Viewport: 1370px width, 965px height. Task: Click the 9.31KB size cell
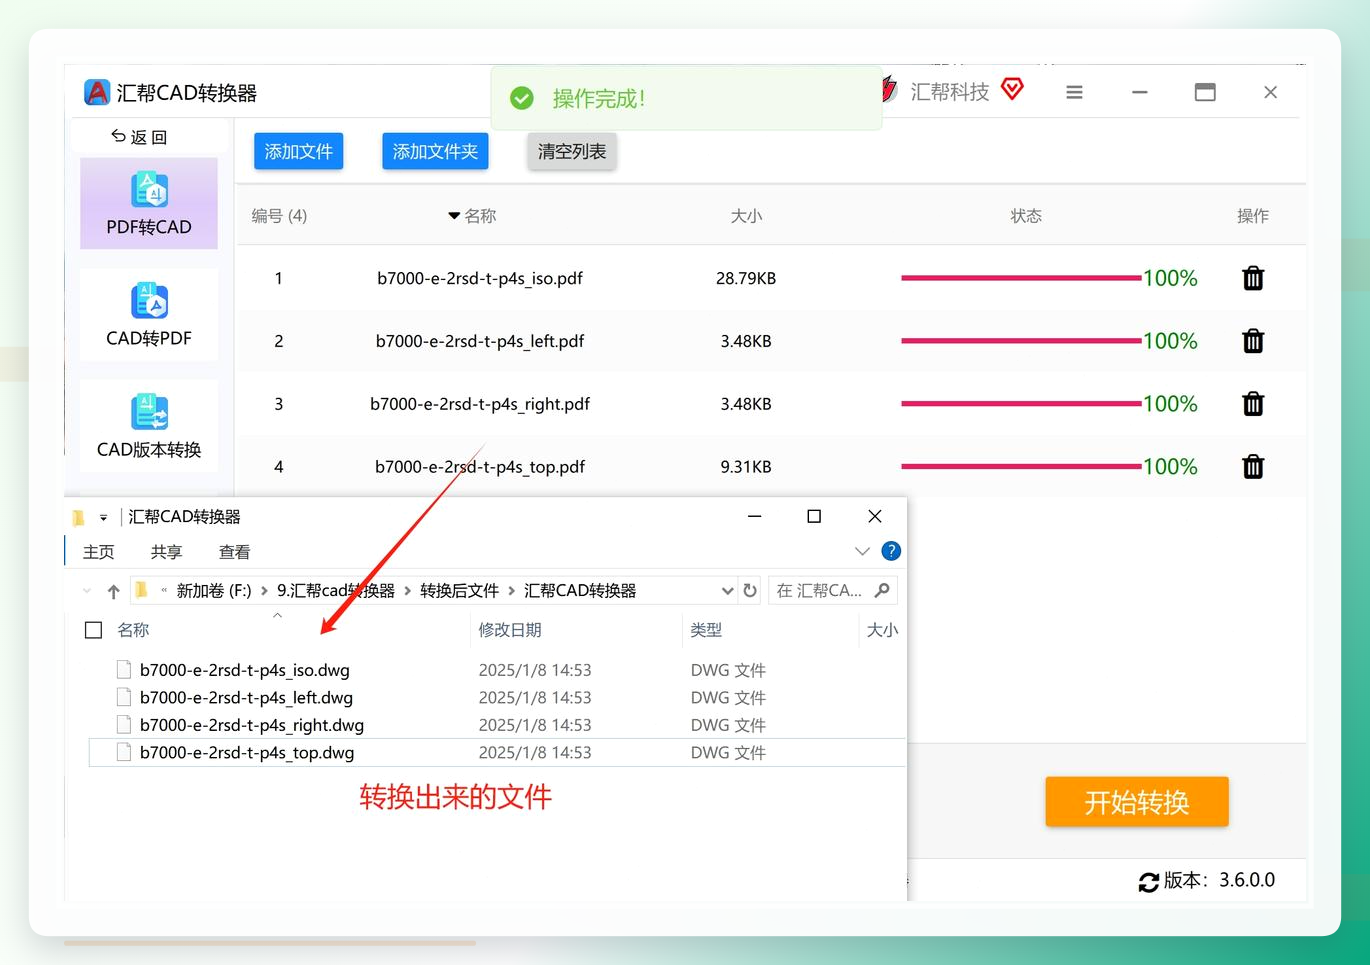(x=746, y=467)
